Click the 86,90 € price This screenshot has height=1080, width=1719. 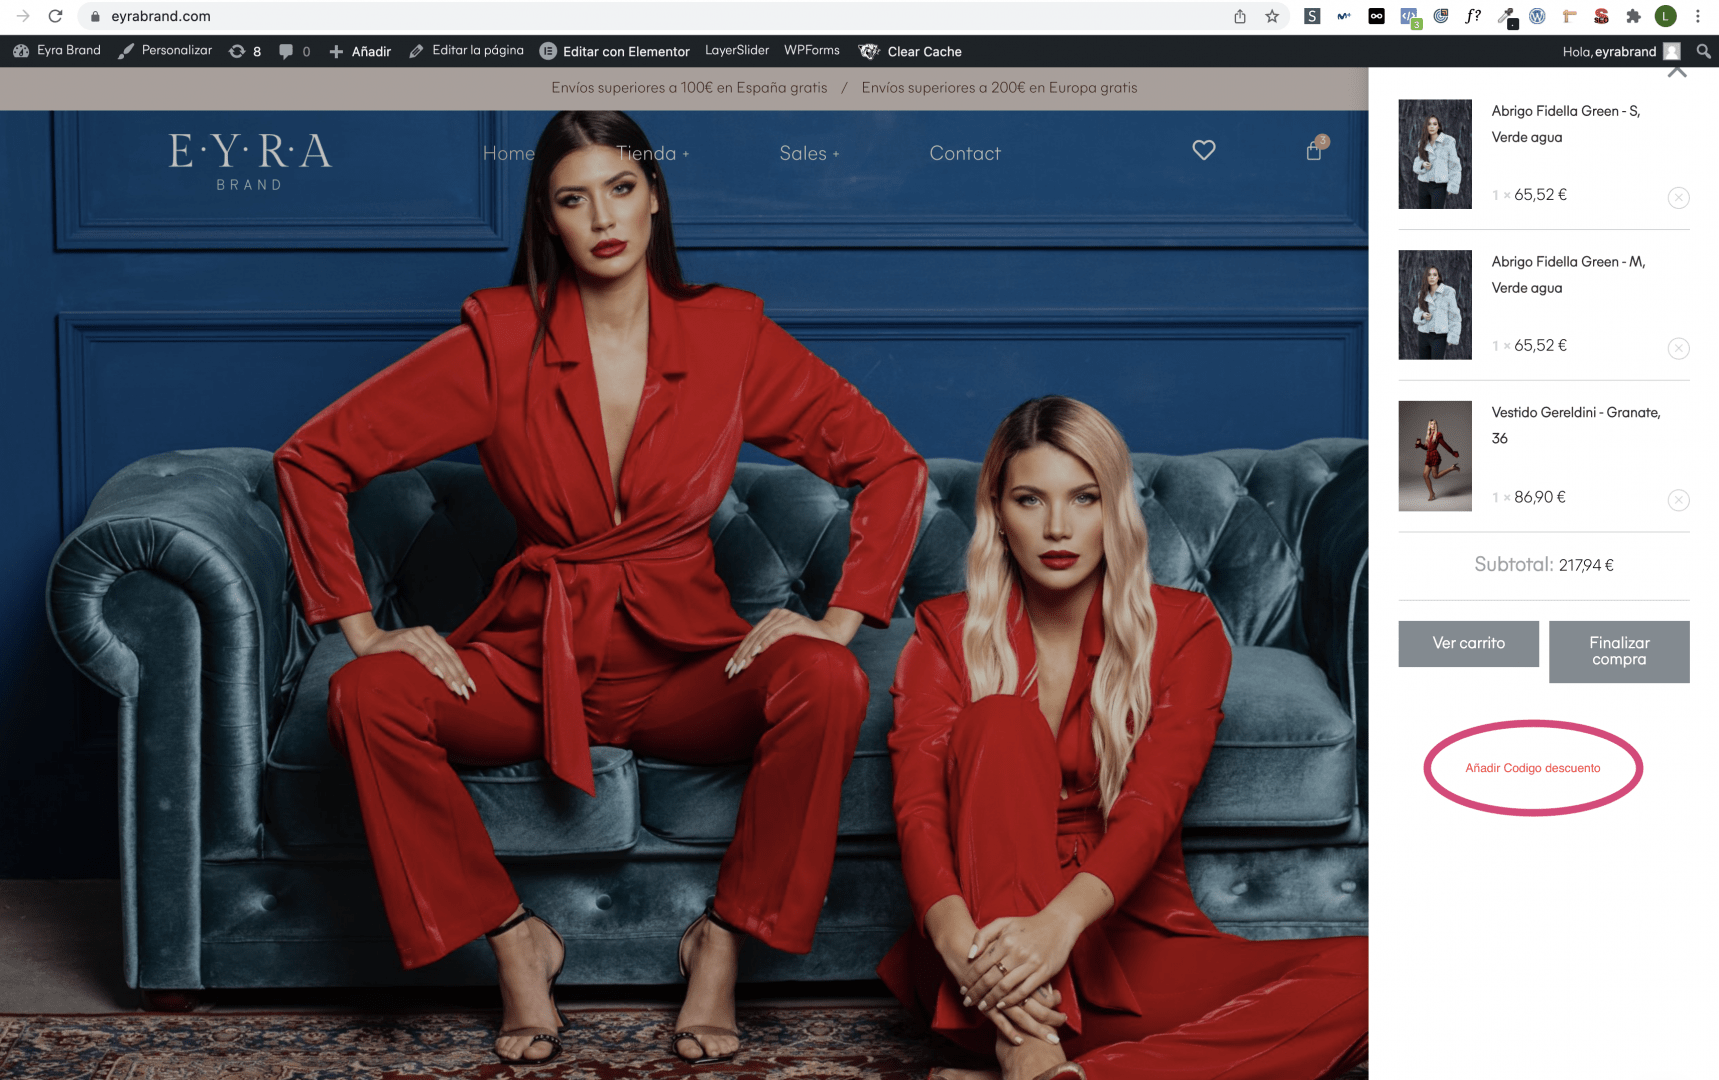1540,497
